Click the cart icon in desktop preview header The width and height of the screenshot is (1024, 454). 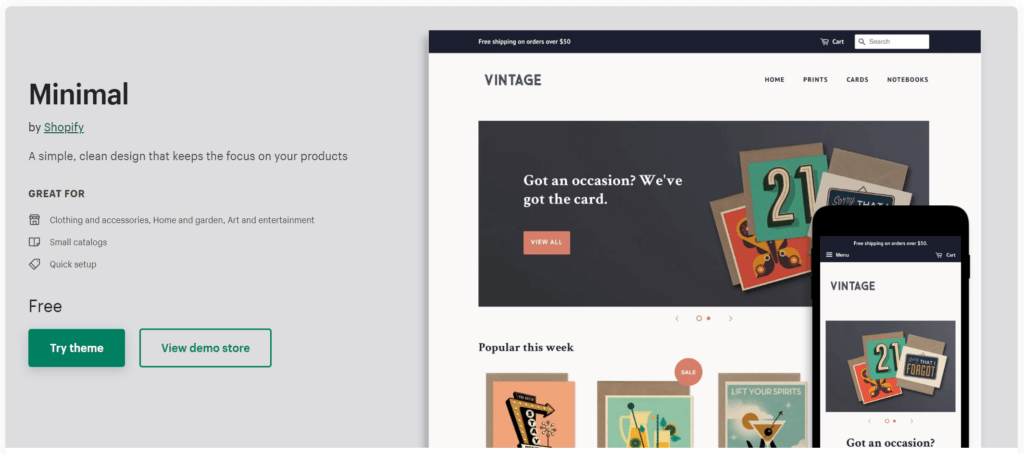click(824, 42)
